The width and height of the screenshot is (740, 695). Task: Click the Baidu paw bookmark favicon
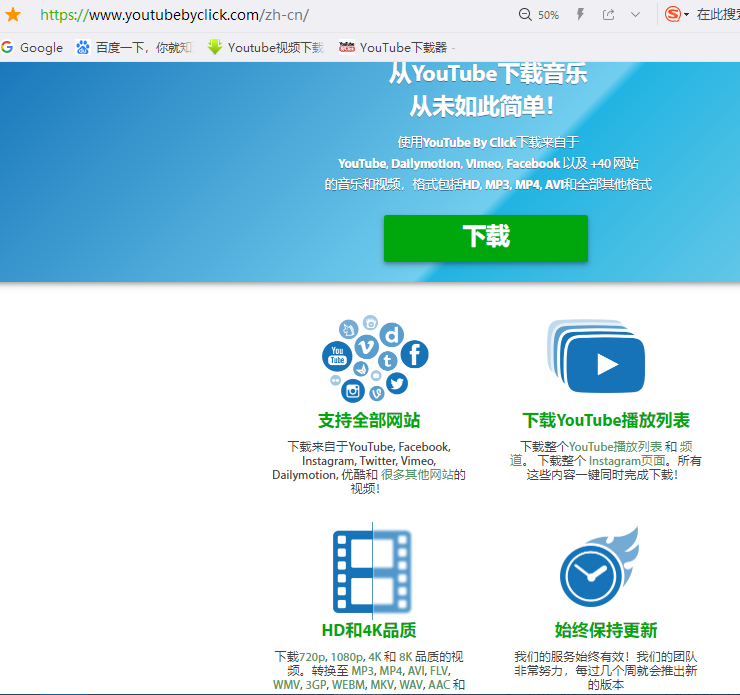[83, 47]
